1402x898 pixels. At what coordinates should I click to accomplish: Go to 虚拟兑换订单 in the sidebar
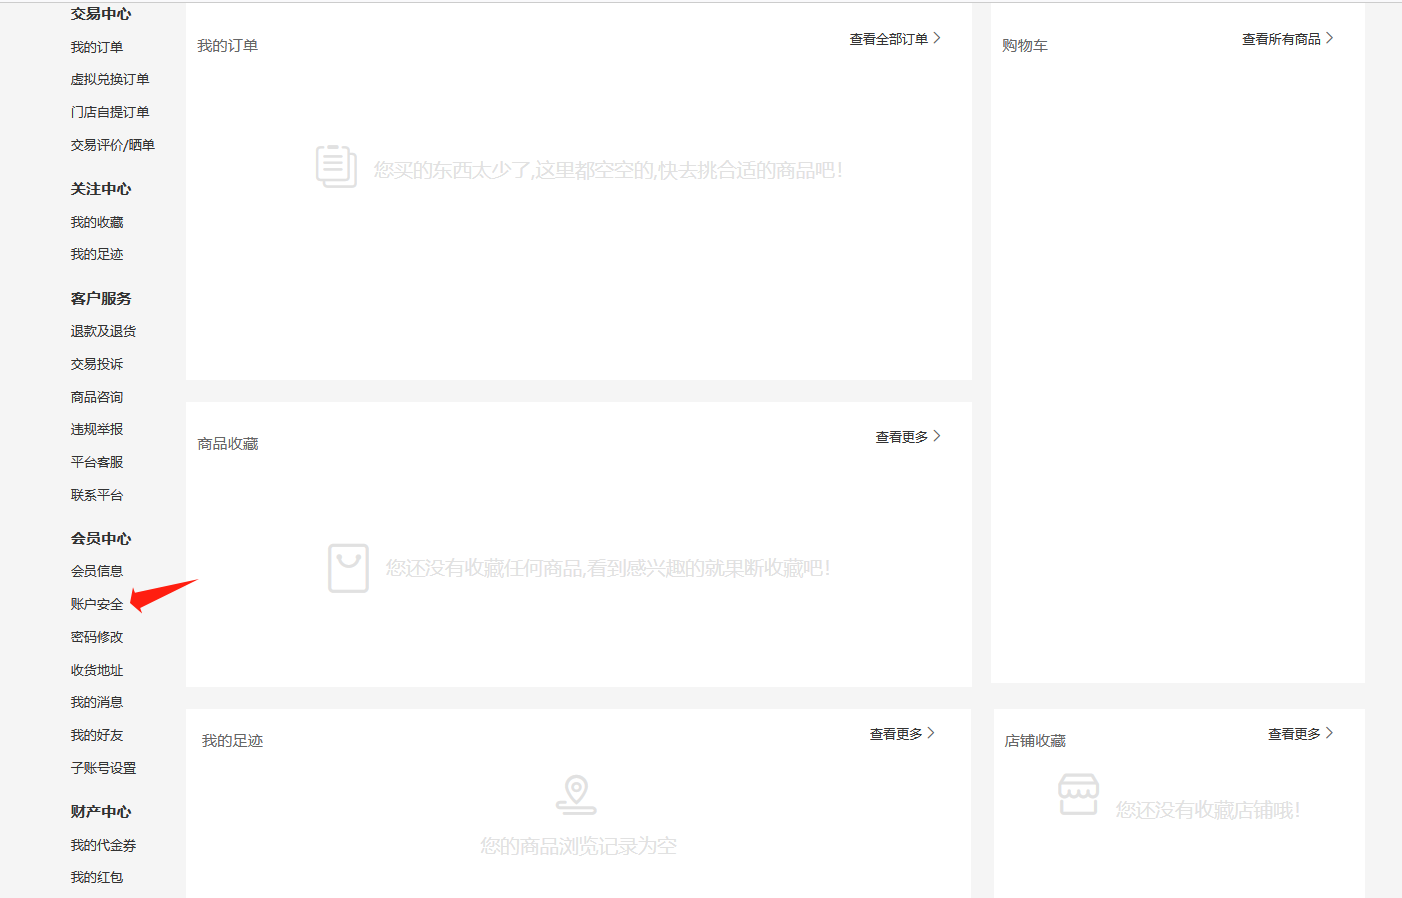click(x=110, y=79)
